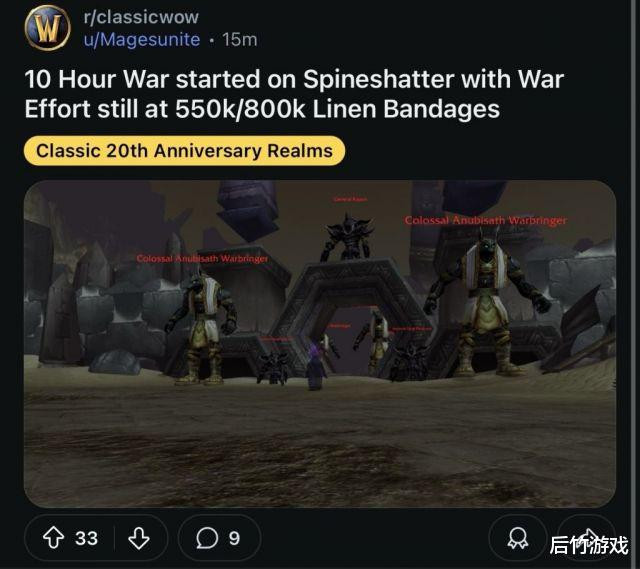Open comments via the speech bubble icon
The height and width of the screenshot is (569, 640).
point(207,538)
